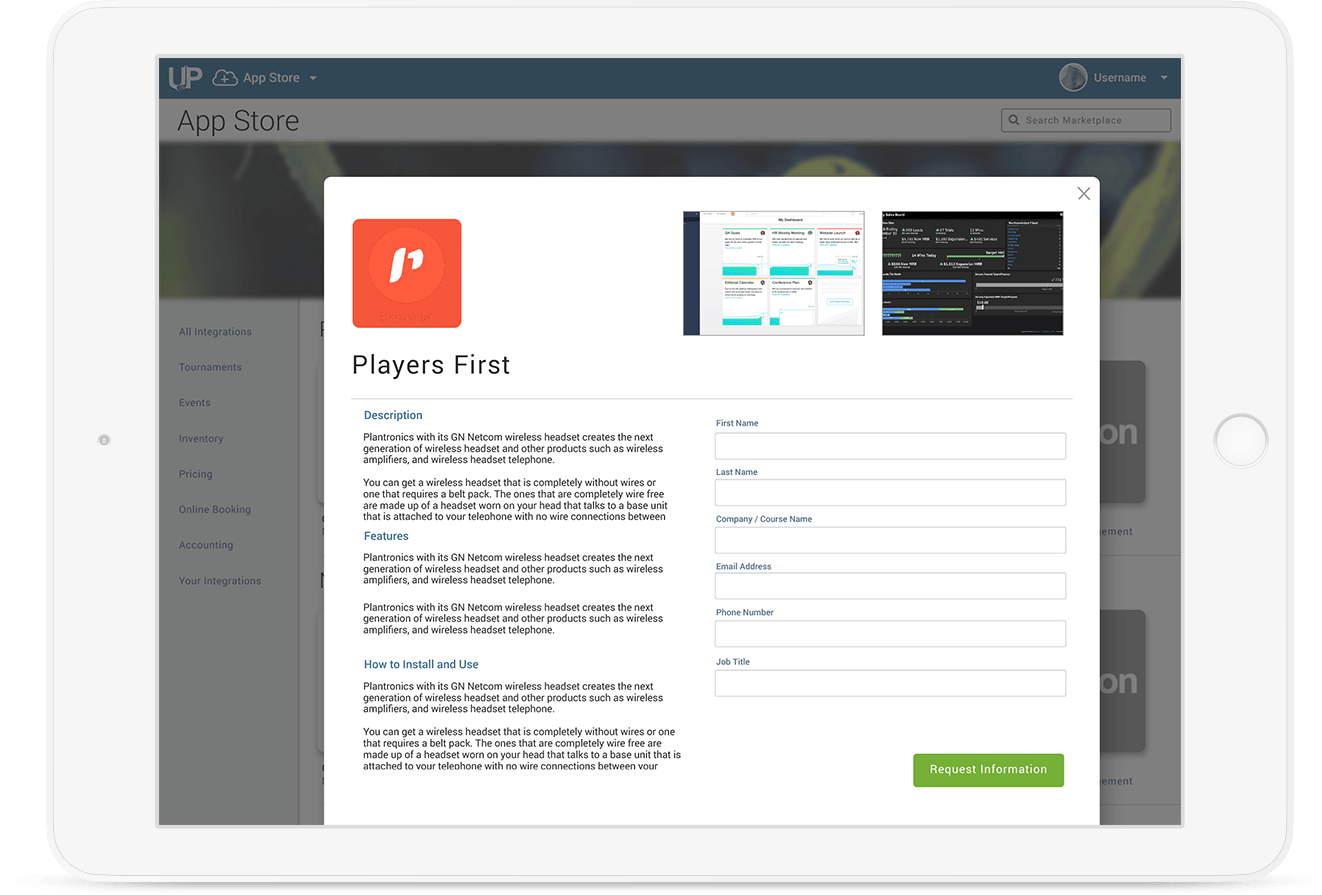Open the dashboard screenshot thumbnail

[x=774, y=273]
